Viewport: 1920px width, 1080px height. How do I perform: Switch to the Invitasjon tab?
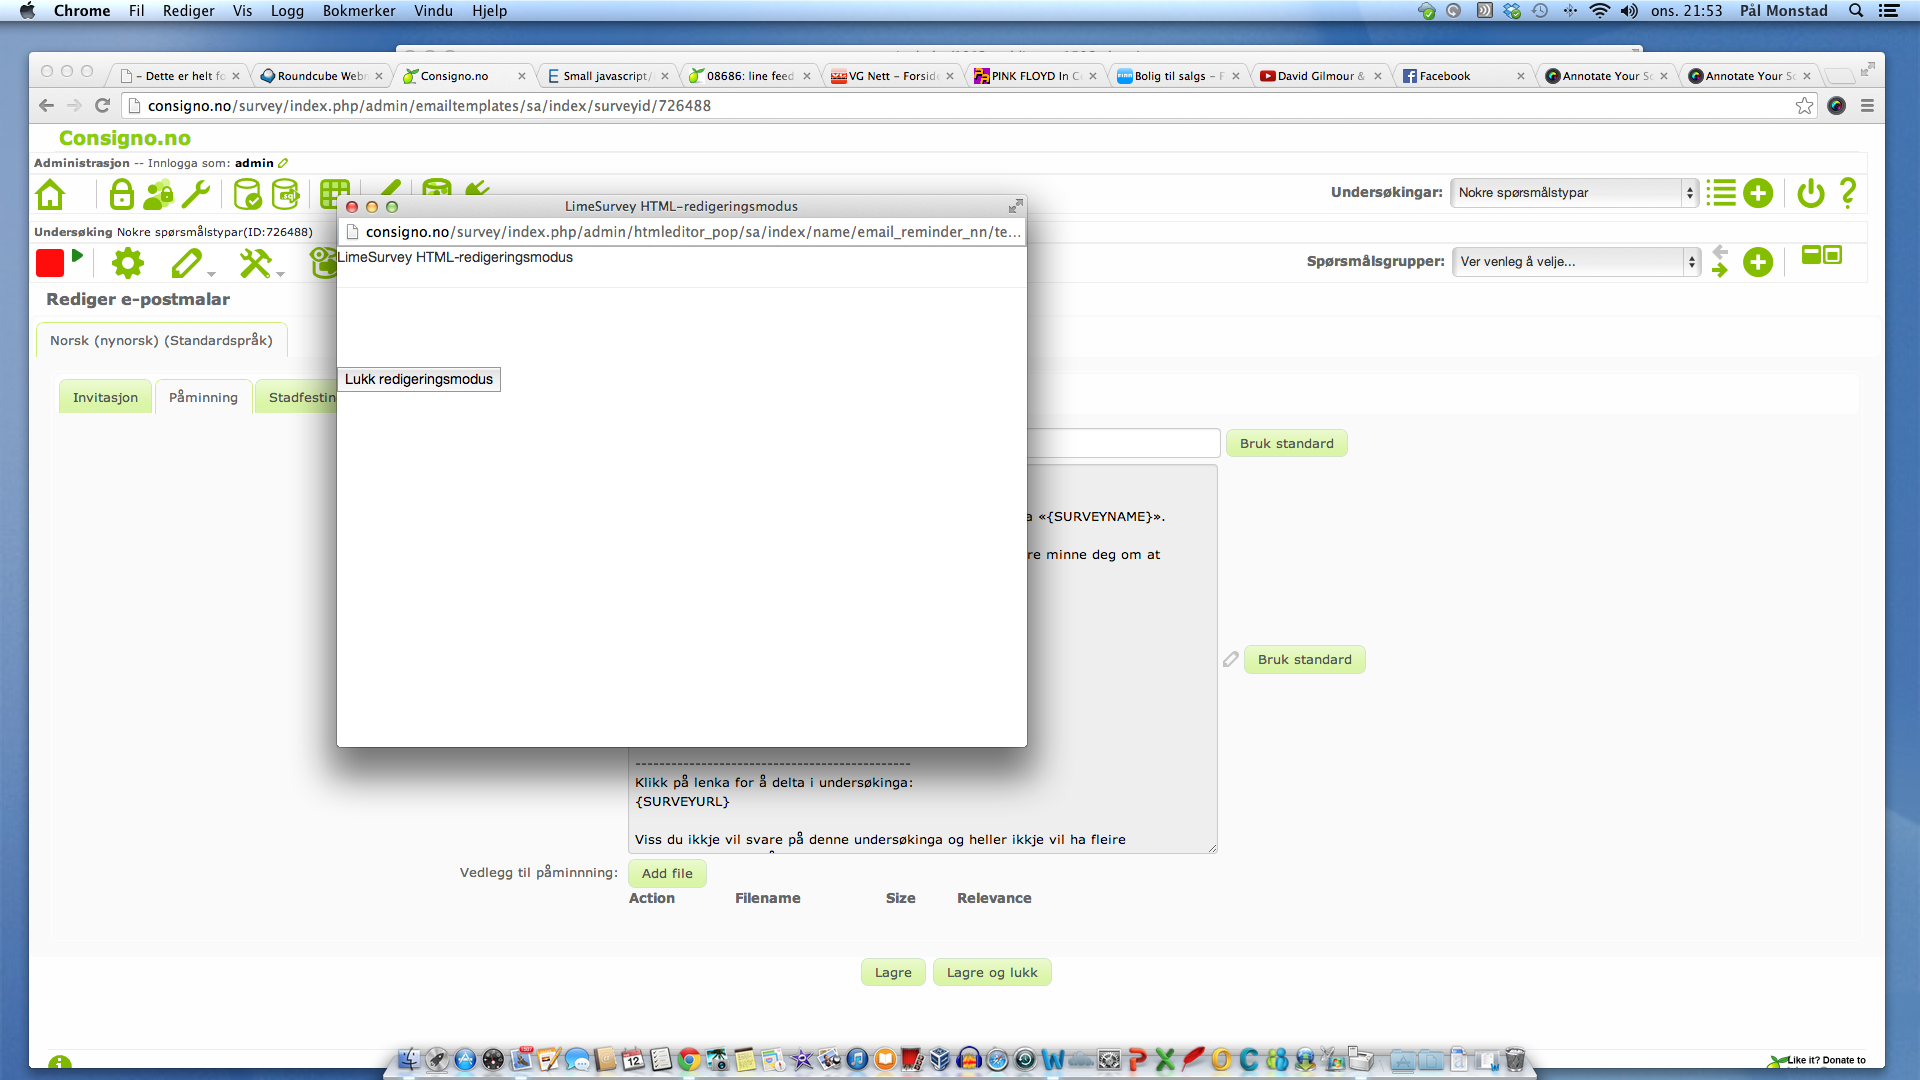(105, 398)
